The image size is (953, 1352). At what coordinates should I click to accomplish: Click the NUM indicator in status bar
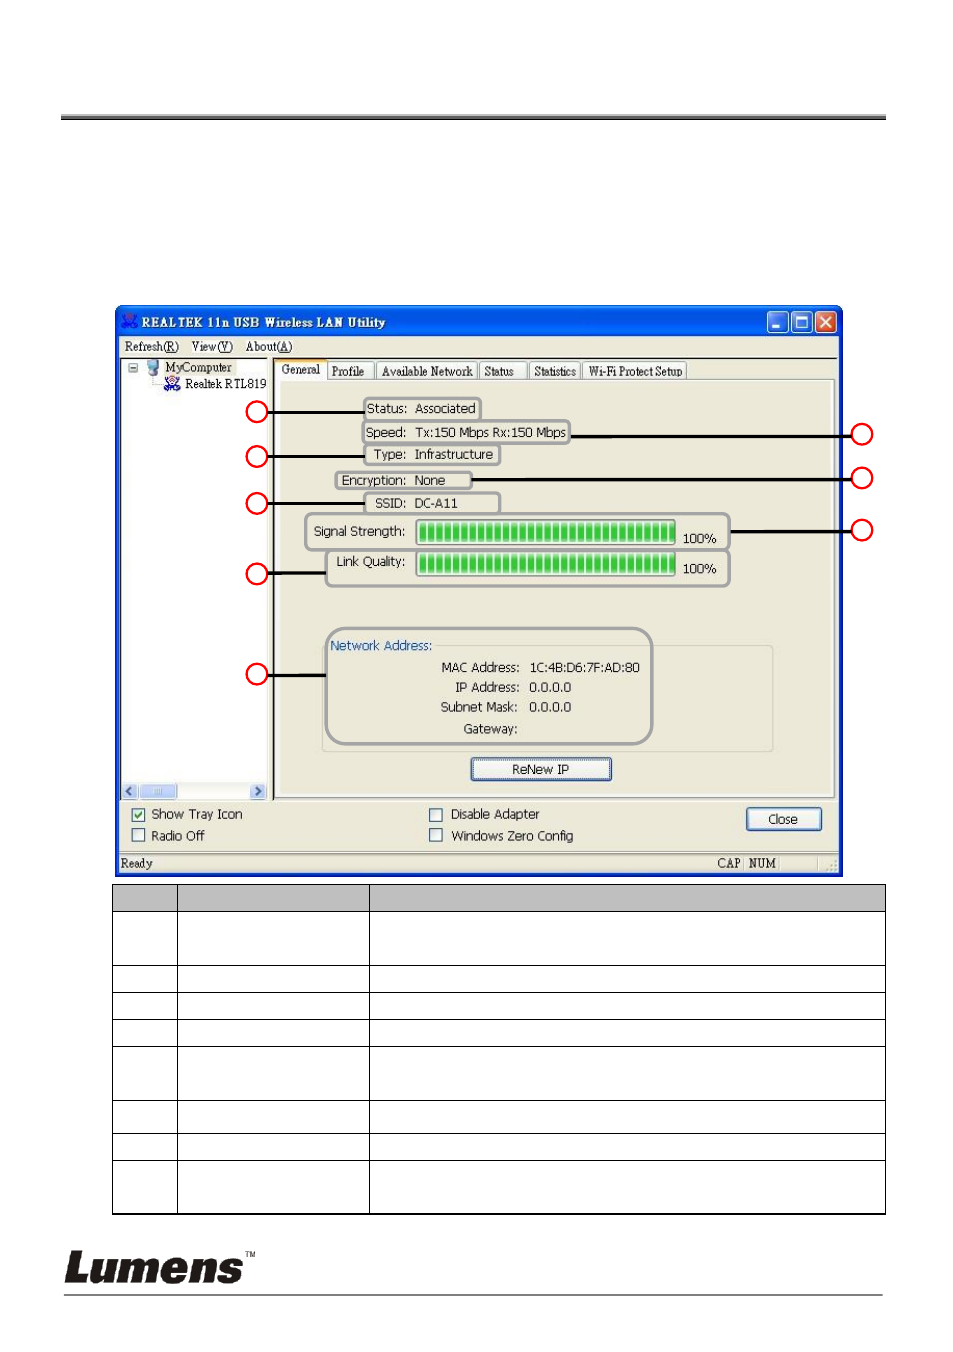coord(763,863)
